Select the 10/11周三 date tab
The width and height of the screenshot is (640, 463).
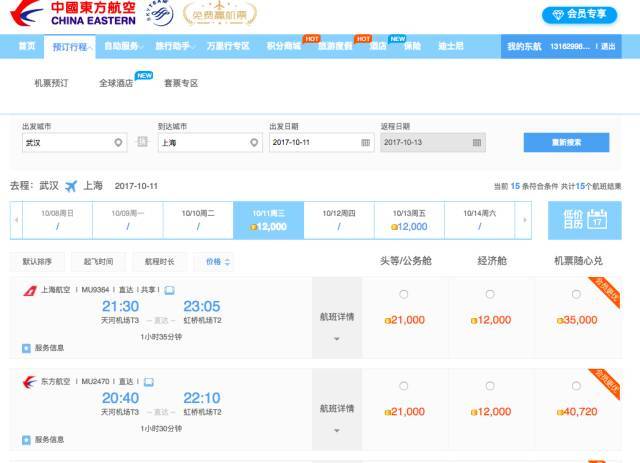click(269, 220)
